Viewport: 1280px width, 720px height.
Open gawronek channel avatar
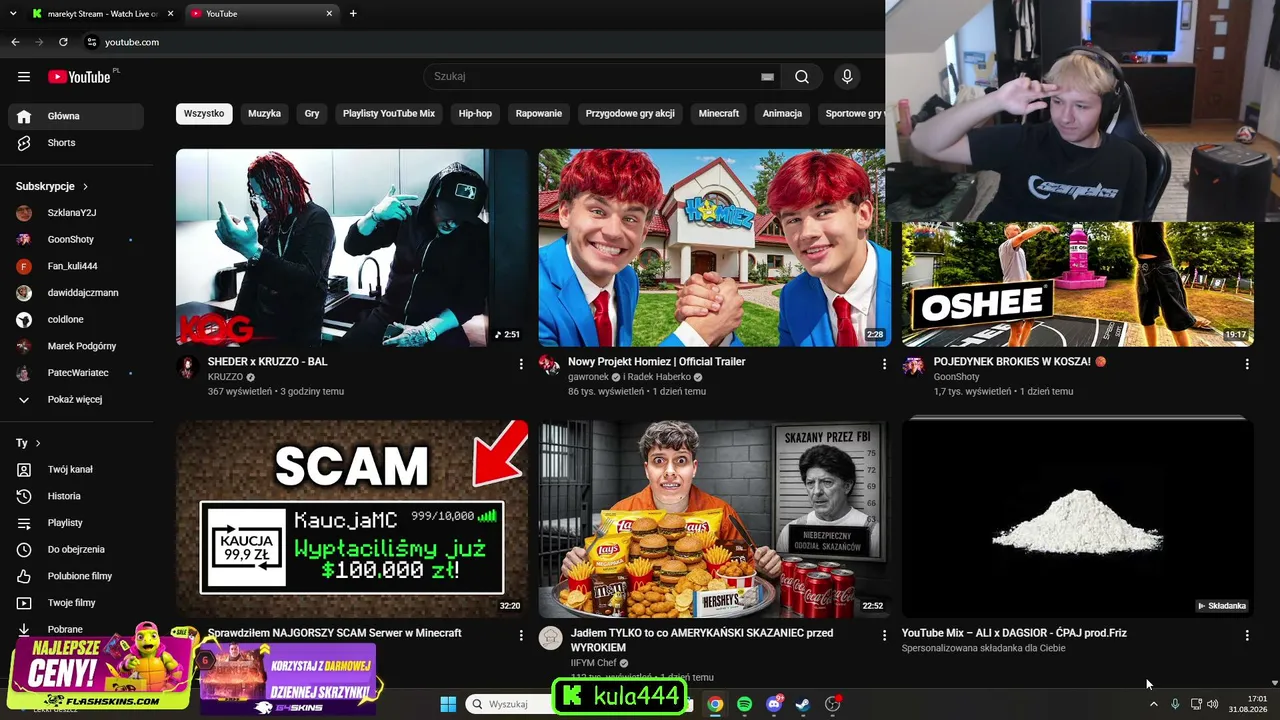click(550, 365)
